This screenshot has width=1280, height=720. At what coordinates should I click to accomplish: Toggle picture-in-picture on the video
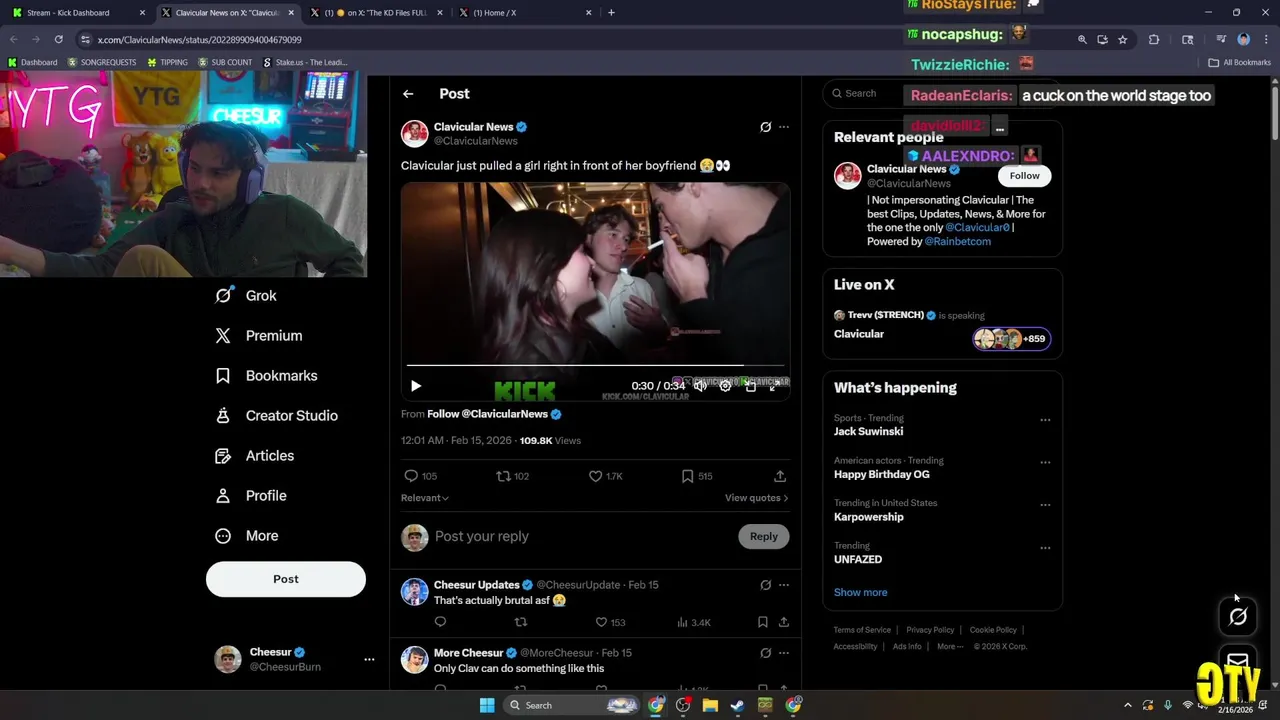(751, 386)
